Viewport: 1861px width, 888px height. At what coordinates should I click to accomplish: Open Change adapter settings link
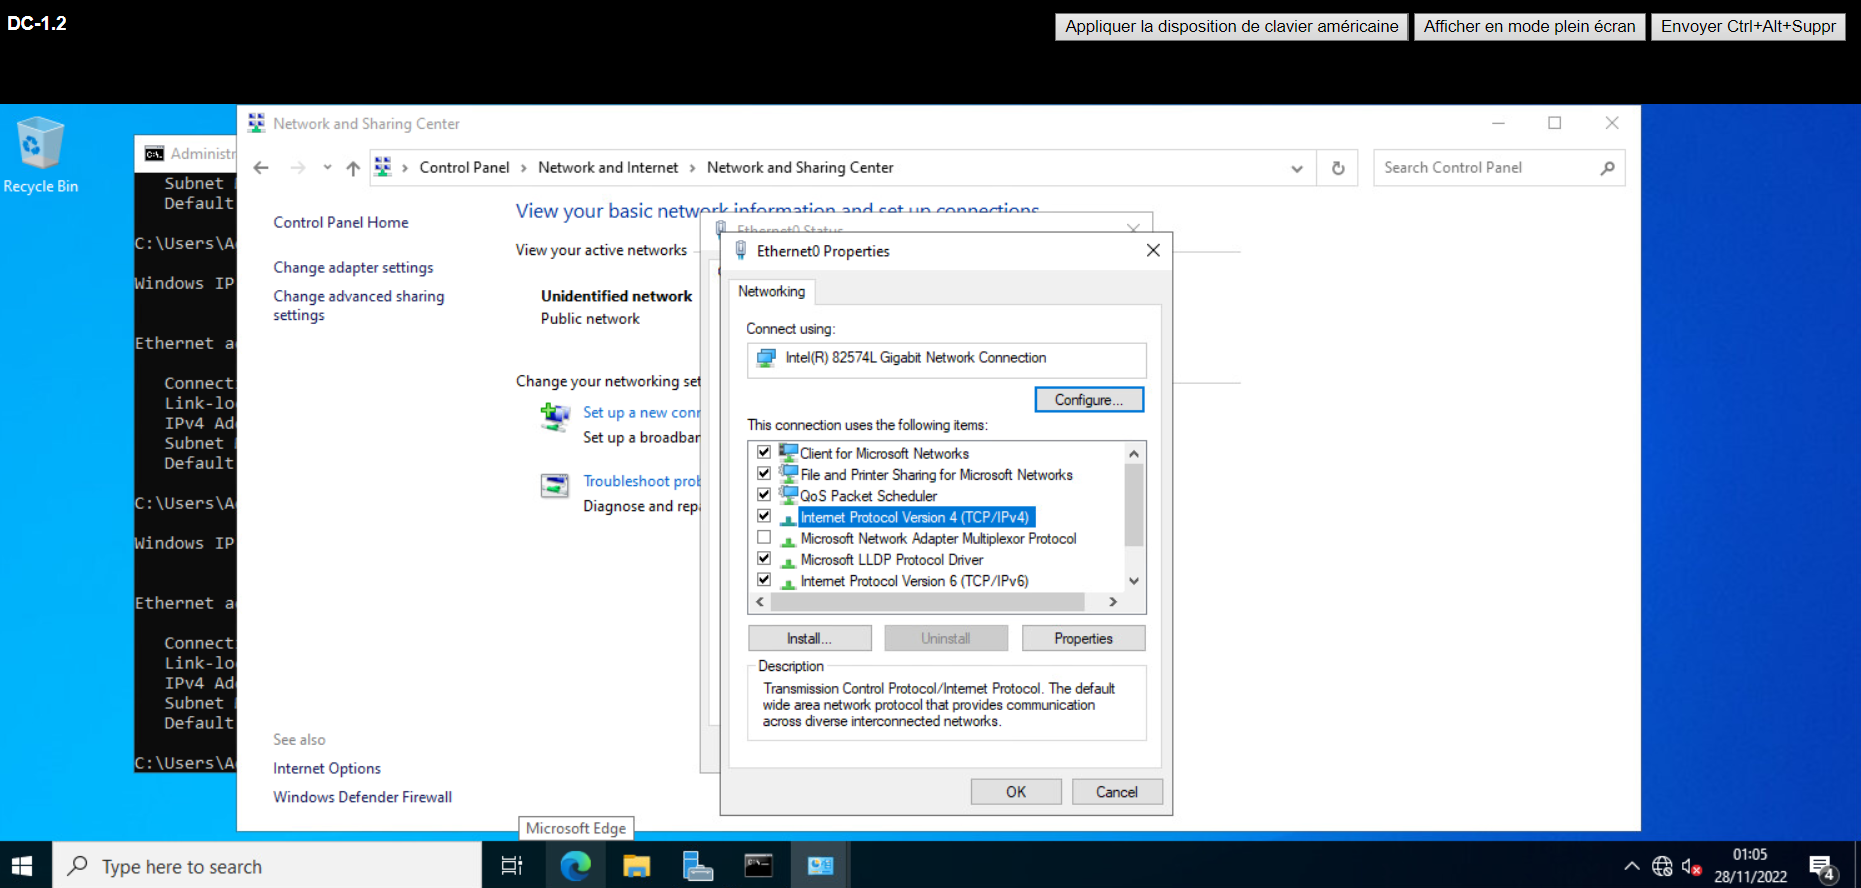click(353, 267)
